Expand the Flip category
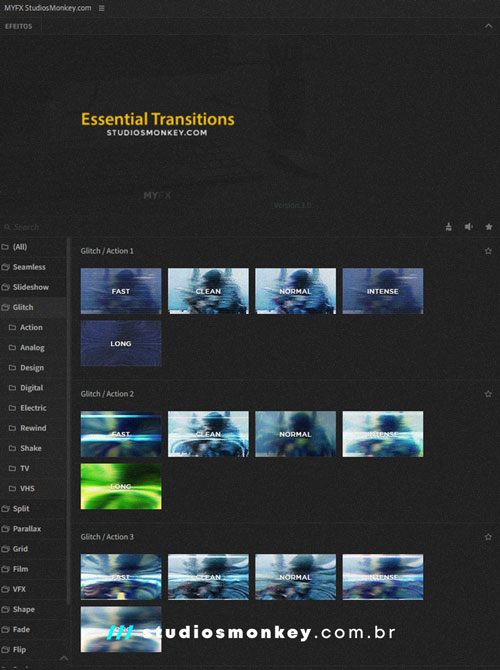Viewport: 500px width, 670px height. pyautogui.click(x=33, y=649)
